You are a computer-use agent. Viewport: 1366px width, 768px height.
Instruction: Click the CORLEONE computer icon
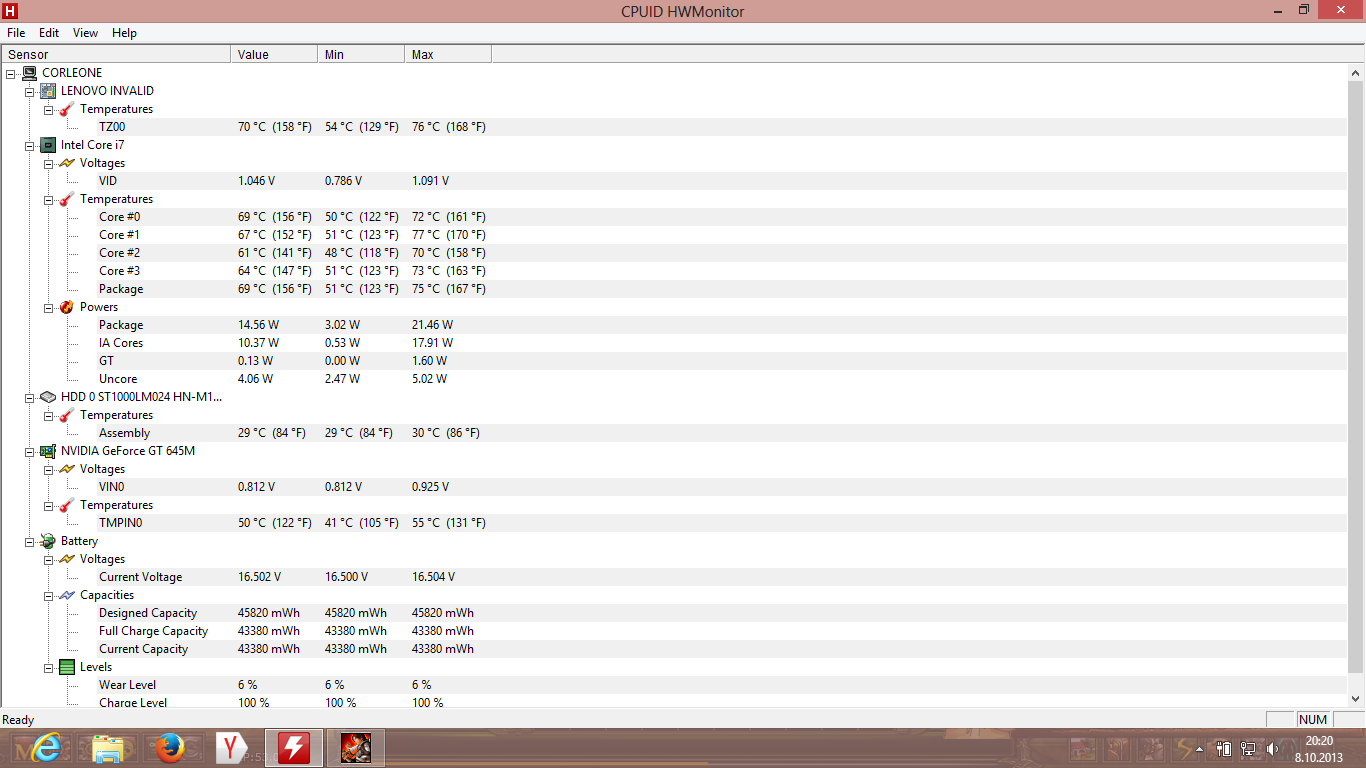[29, 73]
